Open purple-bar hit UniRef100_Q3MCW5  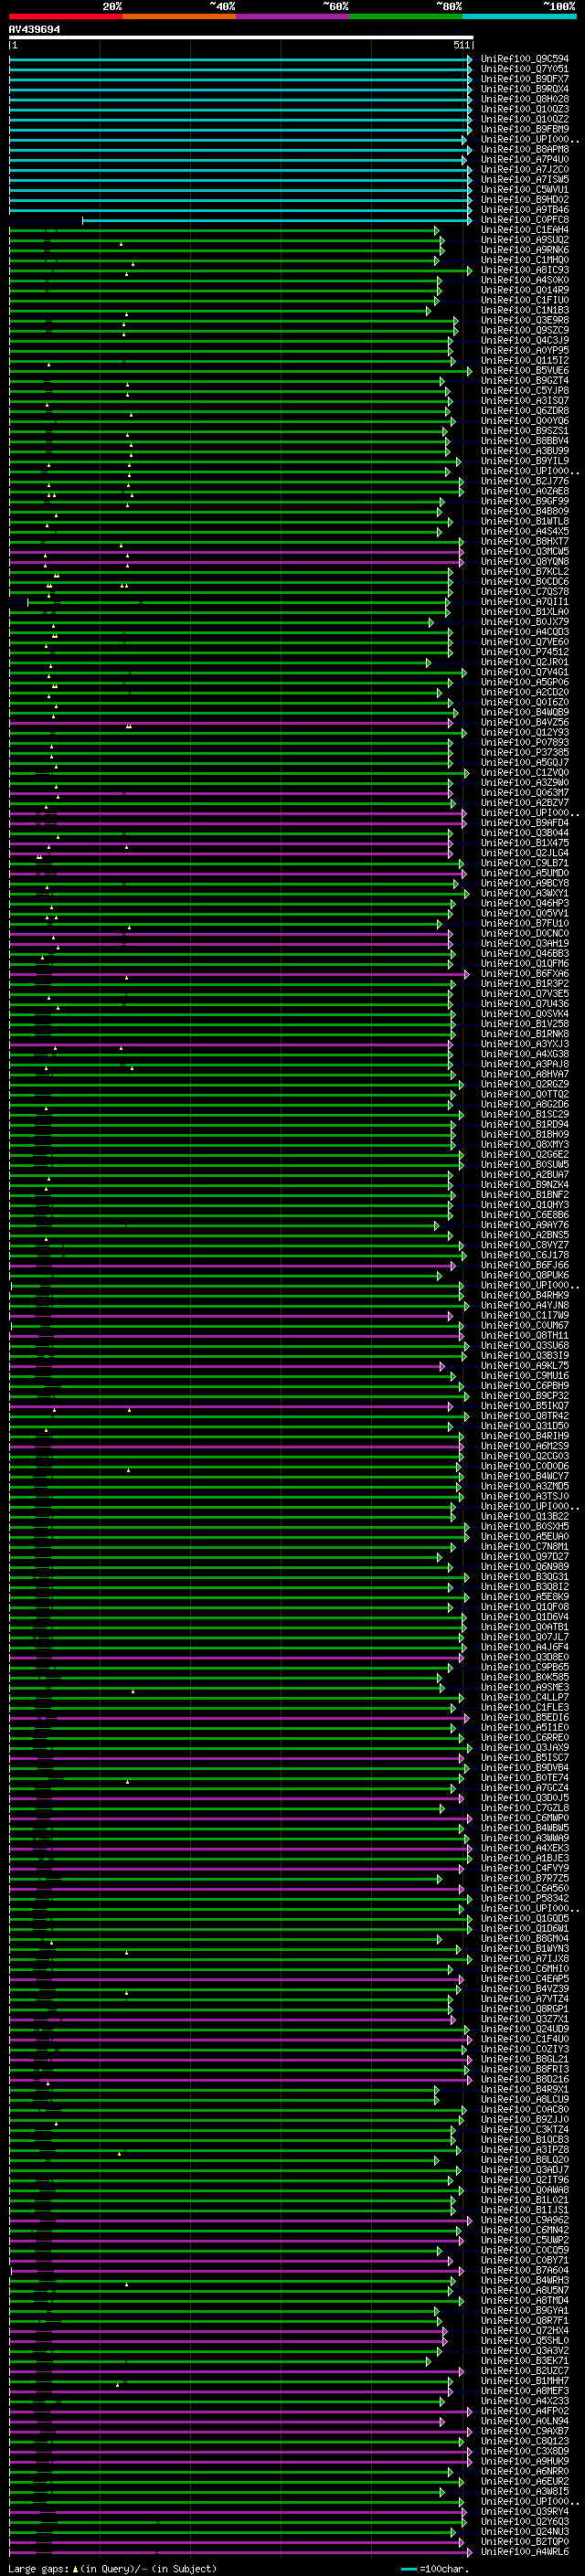tap(524, 551)
